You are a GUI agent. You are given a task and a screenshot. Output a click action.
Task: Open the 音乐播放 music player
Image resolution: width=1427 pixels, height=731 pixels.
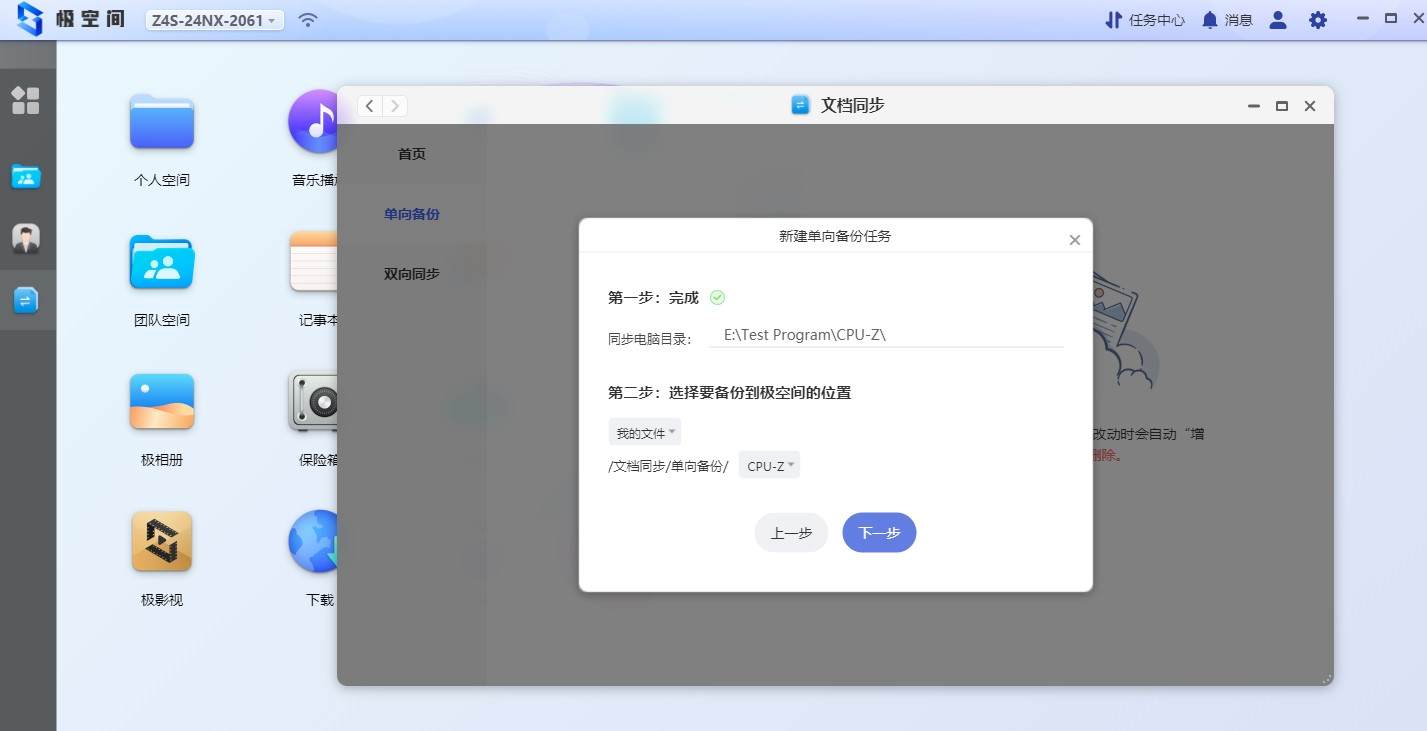(x=316, y=121)
